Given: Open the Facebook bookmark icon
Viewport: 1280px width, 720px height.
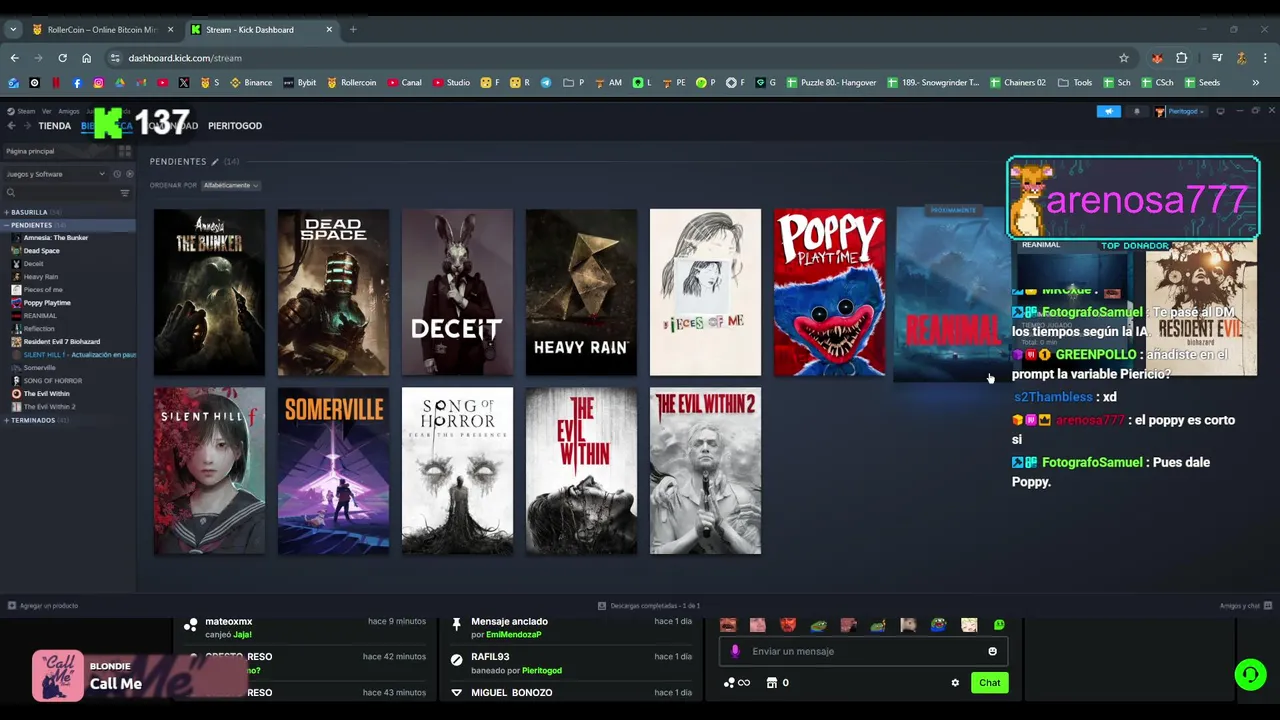Looking at the screenshot, I should (77, 83).
